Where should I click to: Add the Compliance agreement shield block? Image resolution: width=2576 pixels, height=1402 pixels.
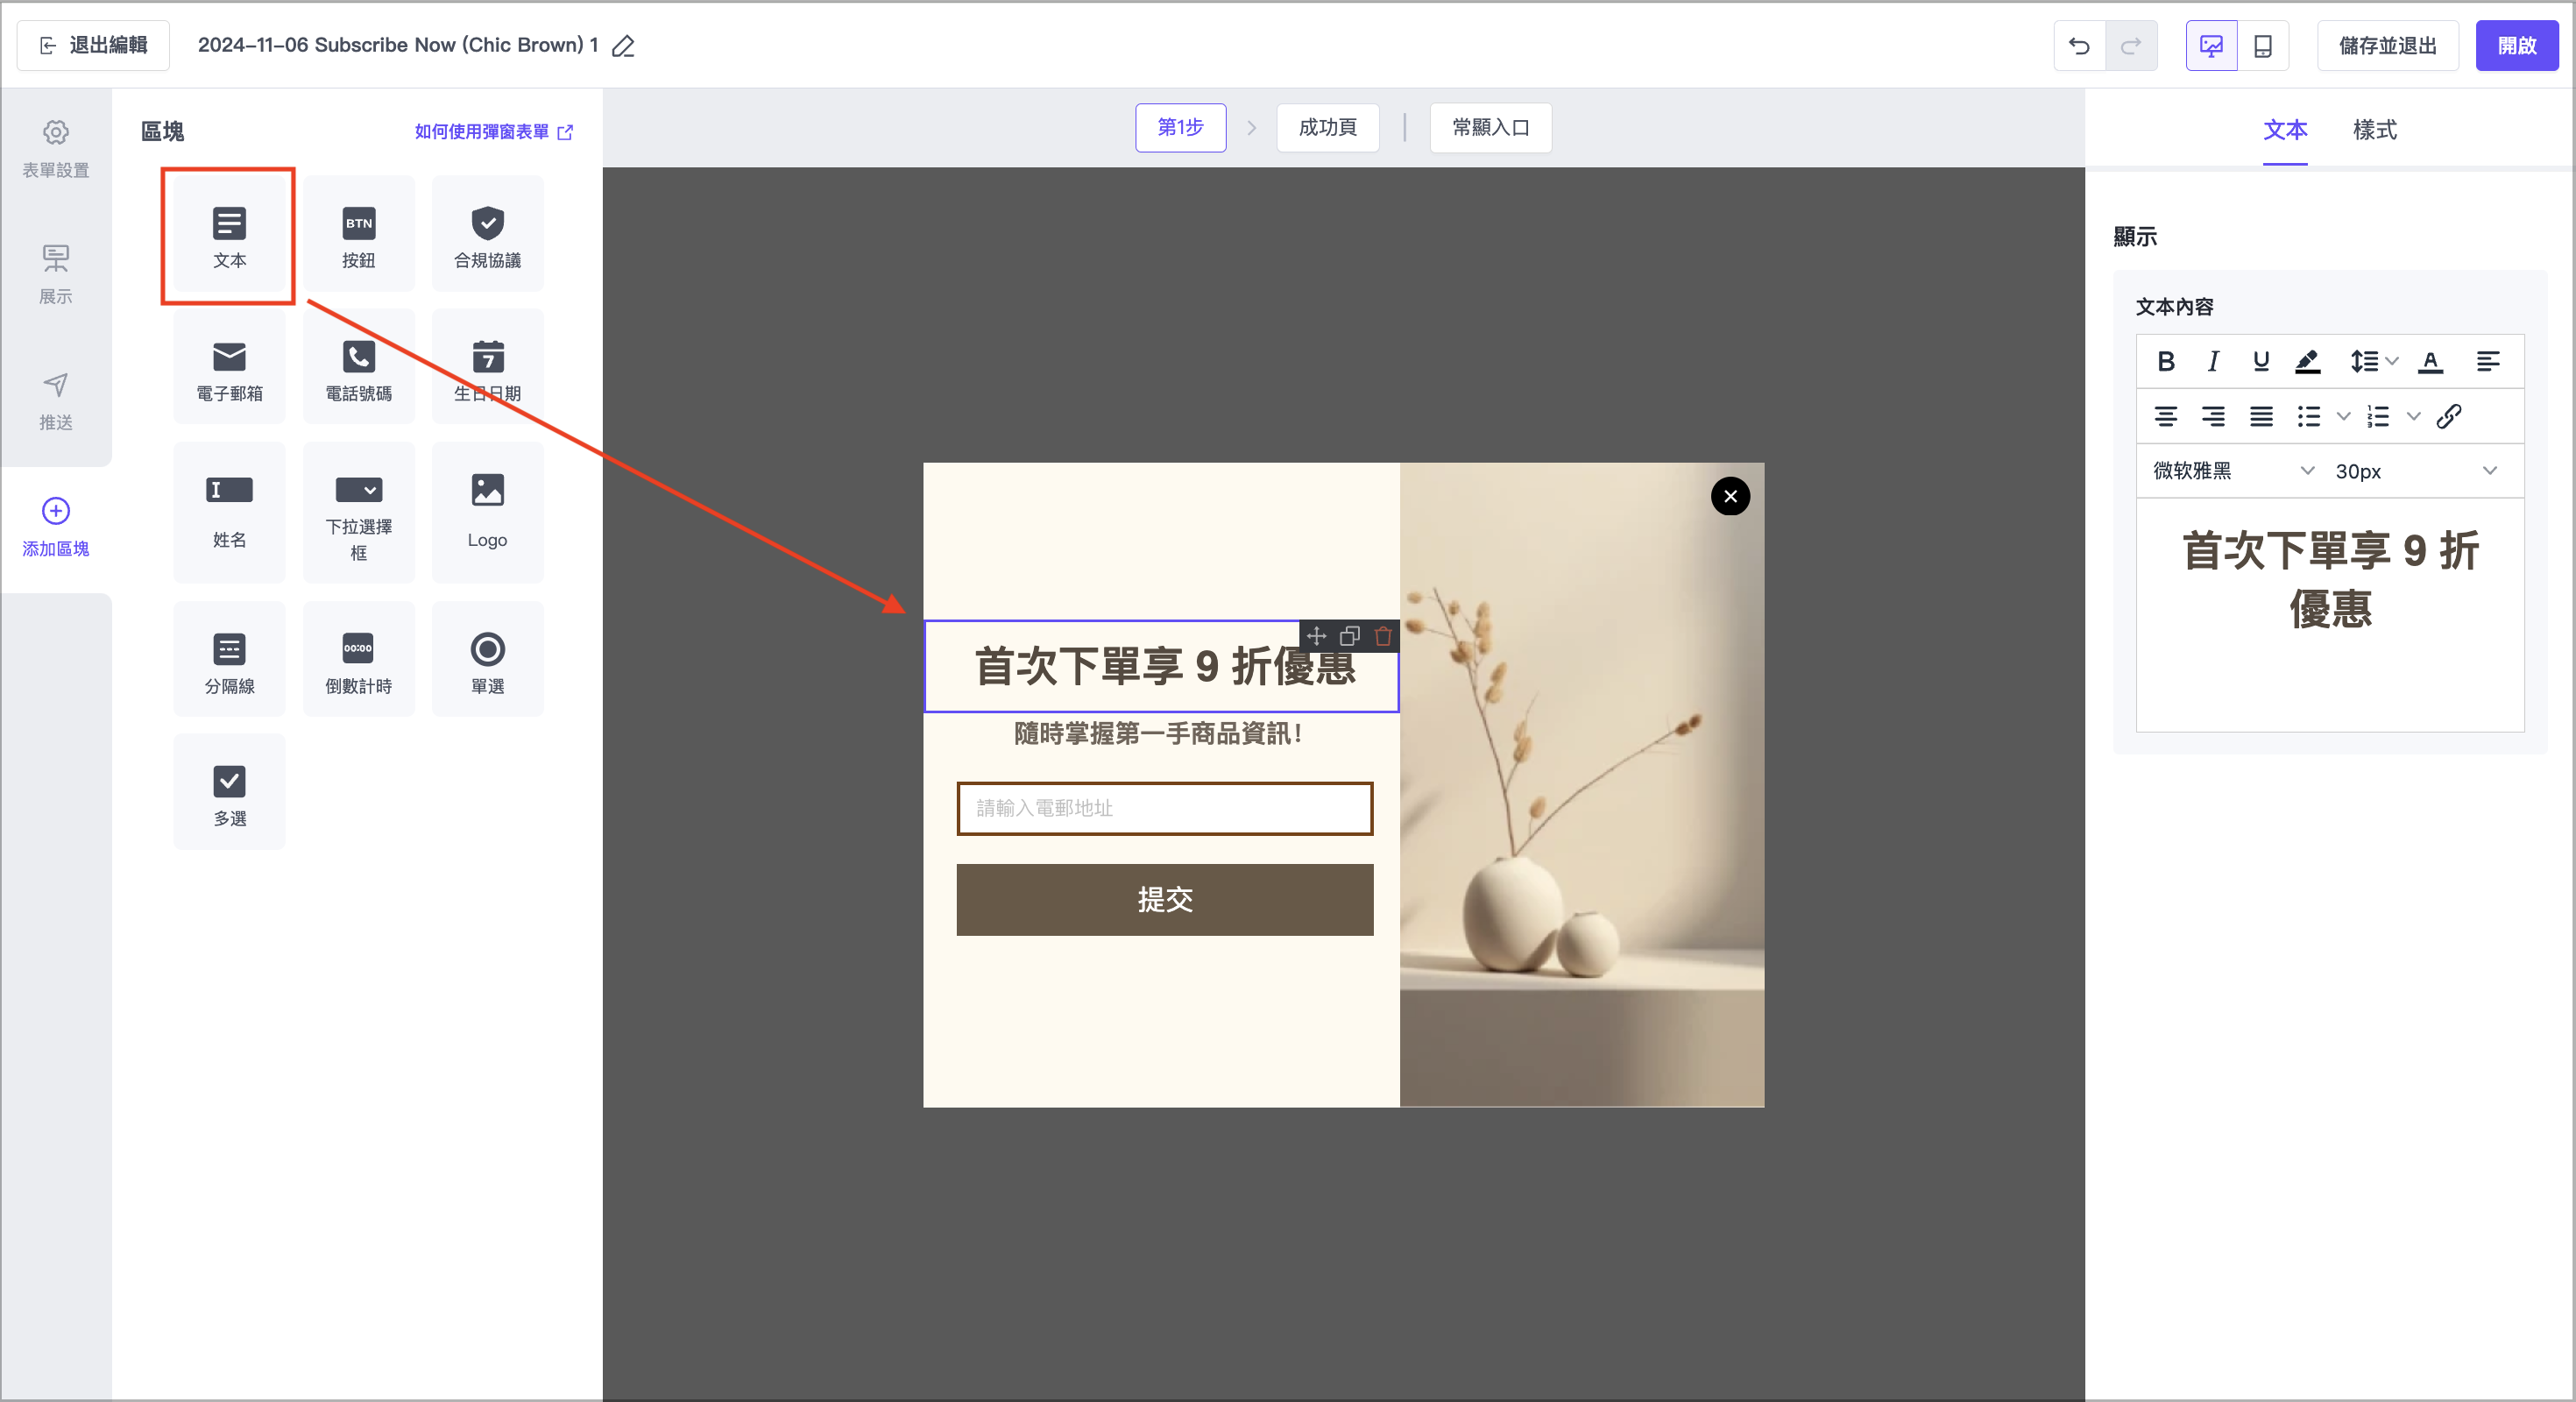click(x=487, y=234)
